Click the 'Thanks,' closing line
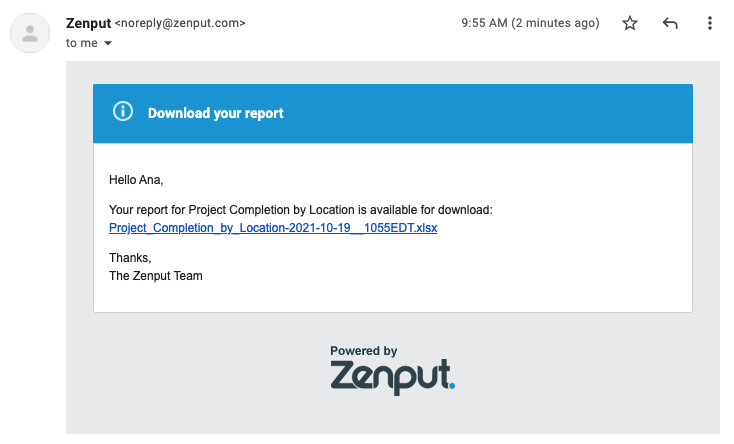The image size is (734, 444). [x=130, y=258]
